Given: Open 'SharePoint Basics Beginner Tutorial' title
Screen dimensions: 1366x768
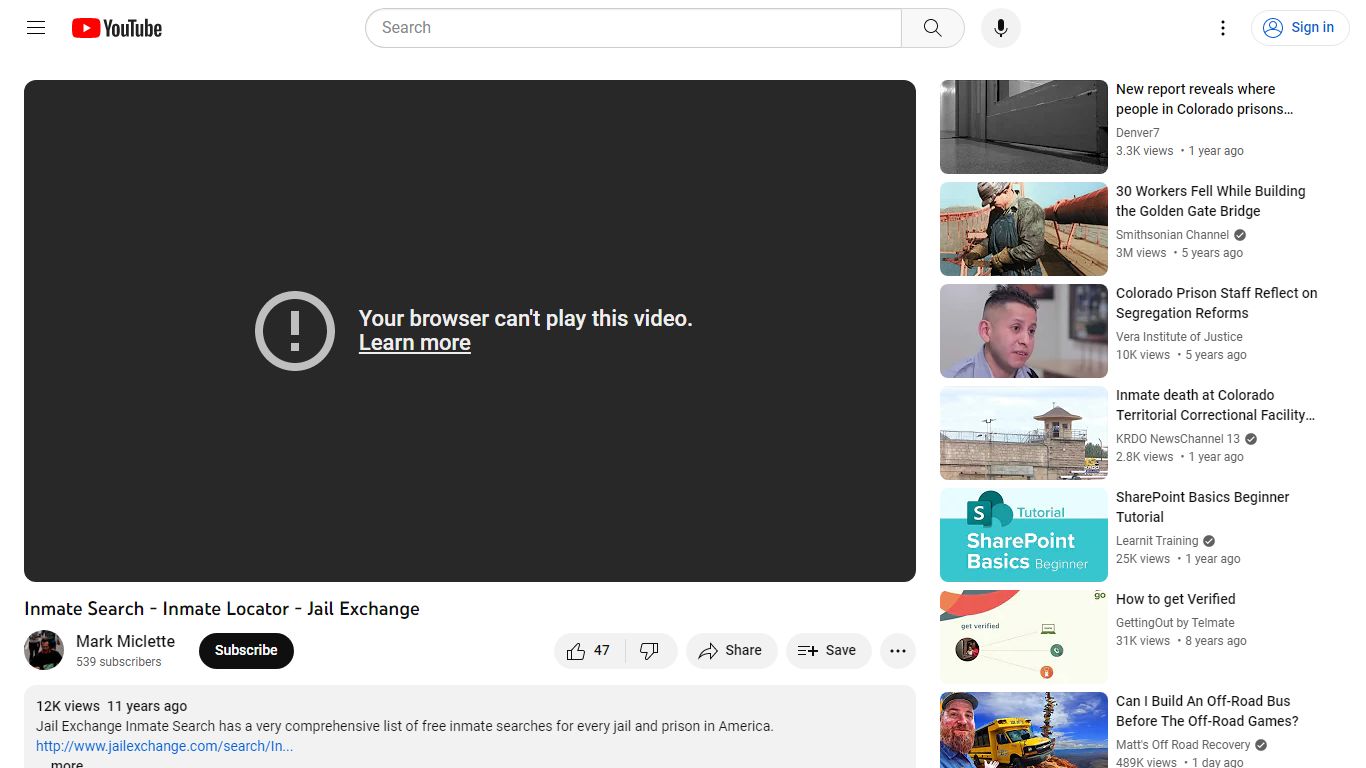Looking at the screenshot, I should pyautogui.click(x=1202, y=507).
